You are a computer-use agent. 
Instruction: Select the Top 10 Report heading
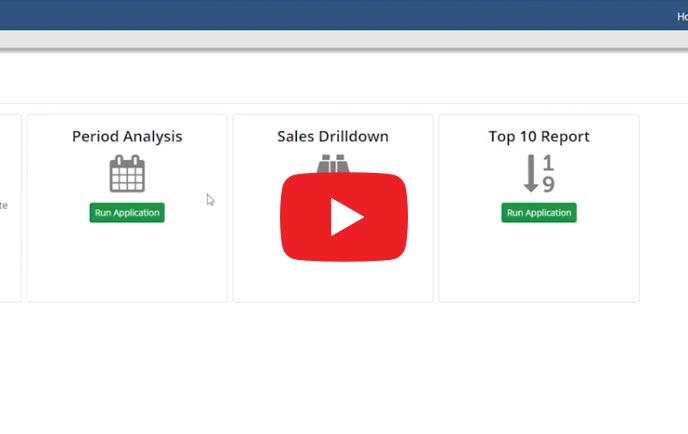point(539,137)
